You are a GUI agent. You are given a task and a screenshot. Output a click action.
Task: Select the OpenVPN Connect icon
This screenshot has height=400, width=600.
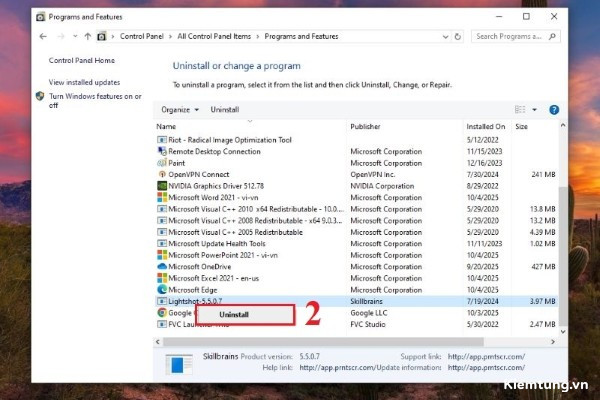(162, 174)
